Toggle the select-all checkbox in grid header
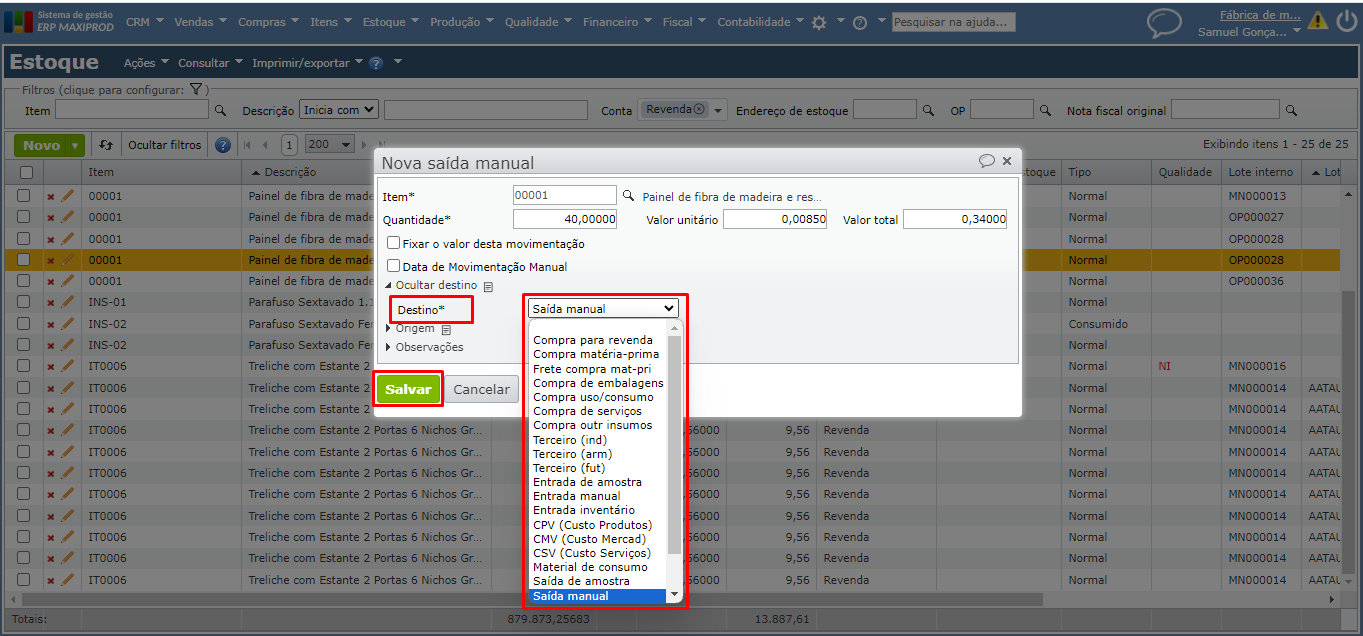 (24, 172)
